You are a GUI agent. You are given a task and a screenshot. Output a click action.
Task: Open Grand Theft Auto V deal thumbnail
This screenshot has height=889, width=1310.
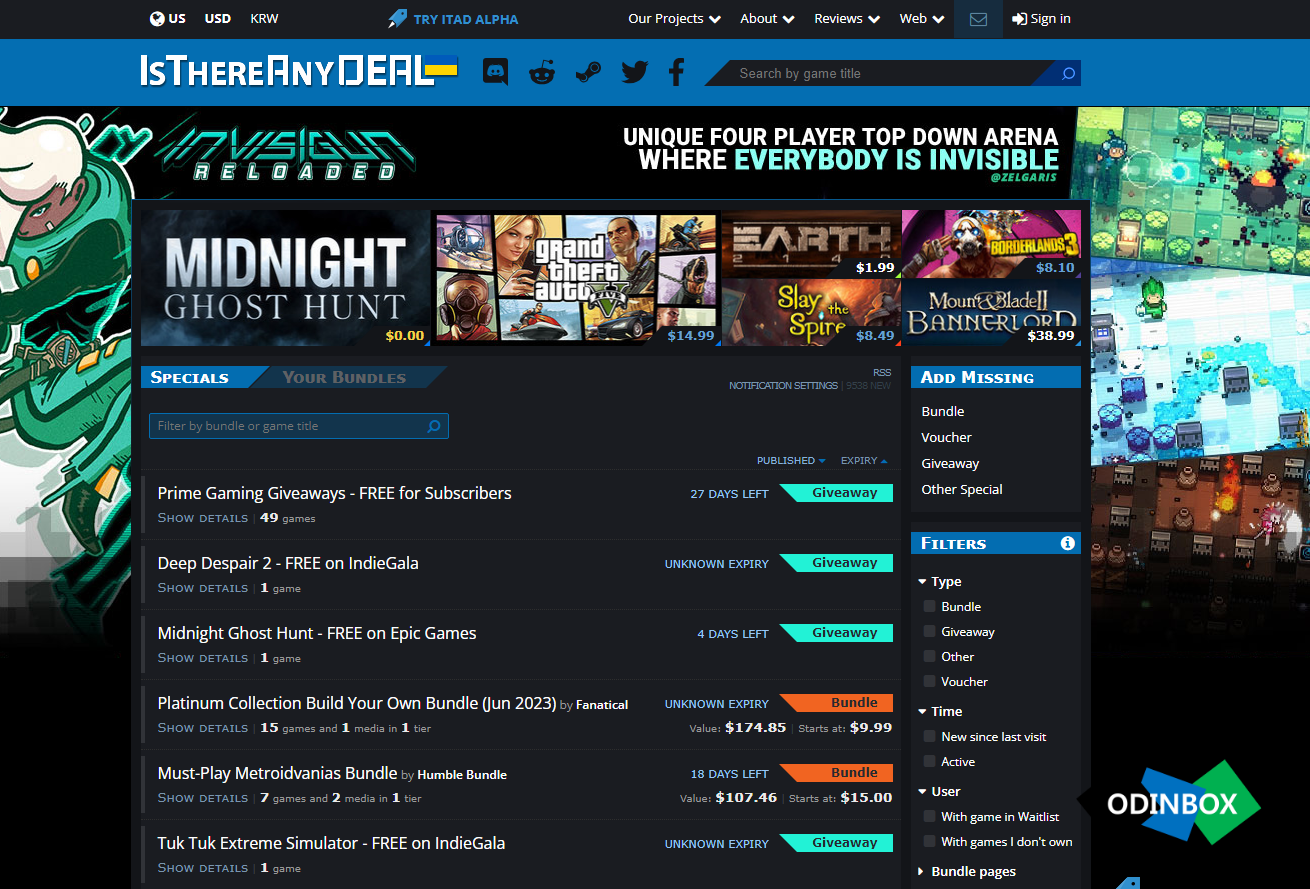click(x=576, y=278)
